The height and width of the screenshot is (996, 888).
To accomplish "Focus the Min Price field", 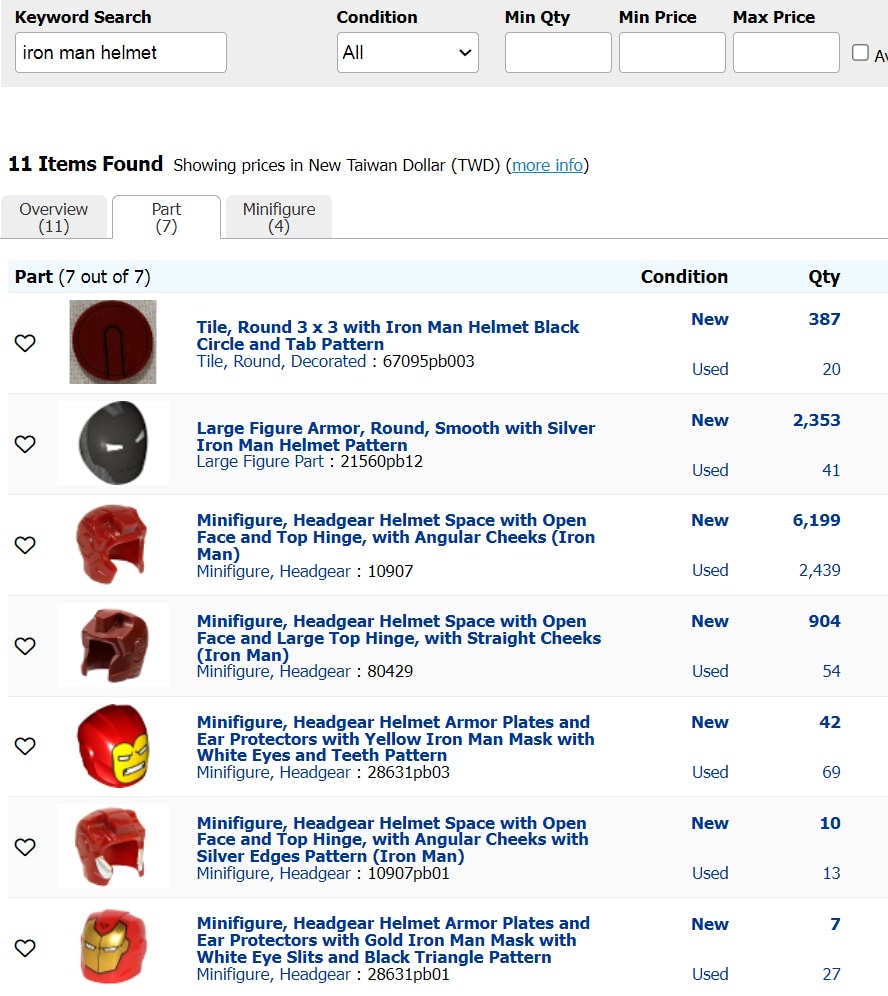I will 672,53.
